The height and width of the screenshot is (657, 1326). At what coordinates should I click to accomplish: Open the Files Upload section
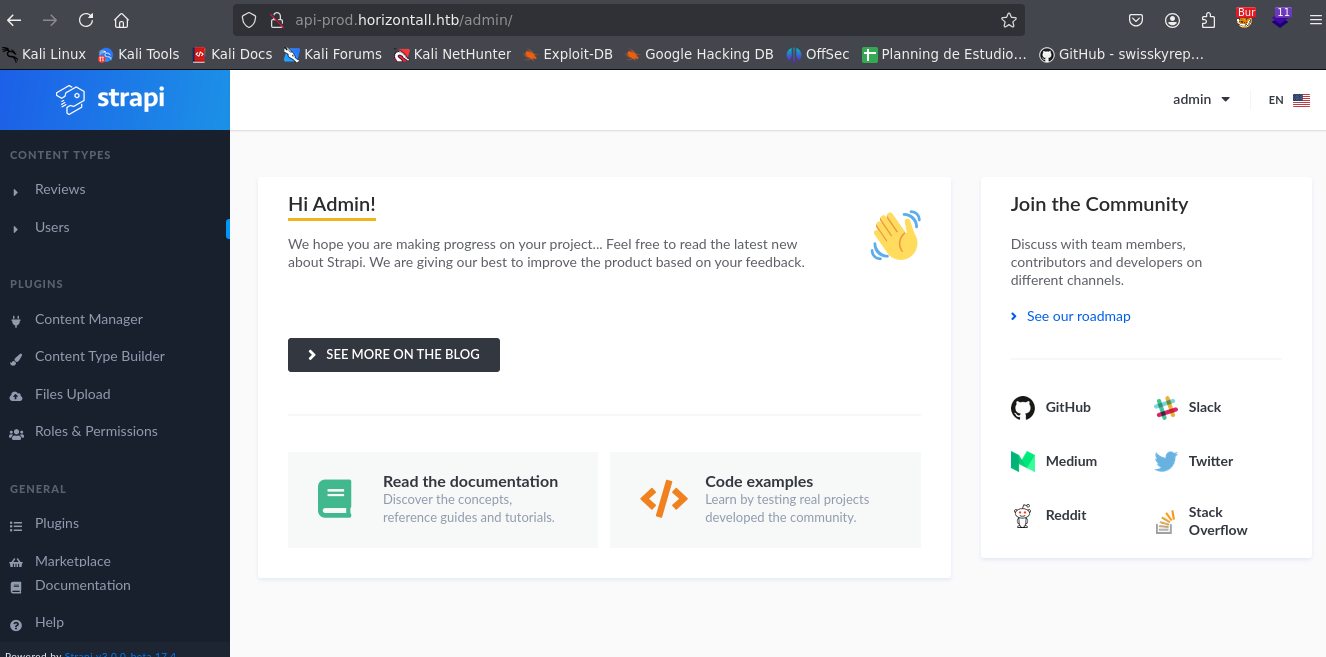click(x=72, y=395)
